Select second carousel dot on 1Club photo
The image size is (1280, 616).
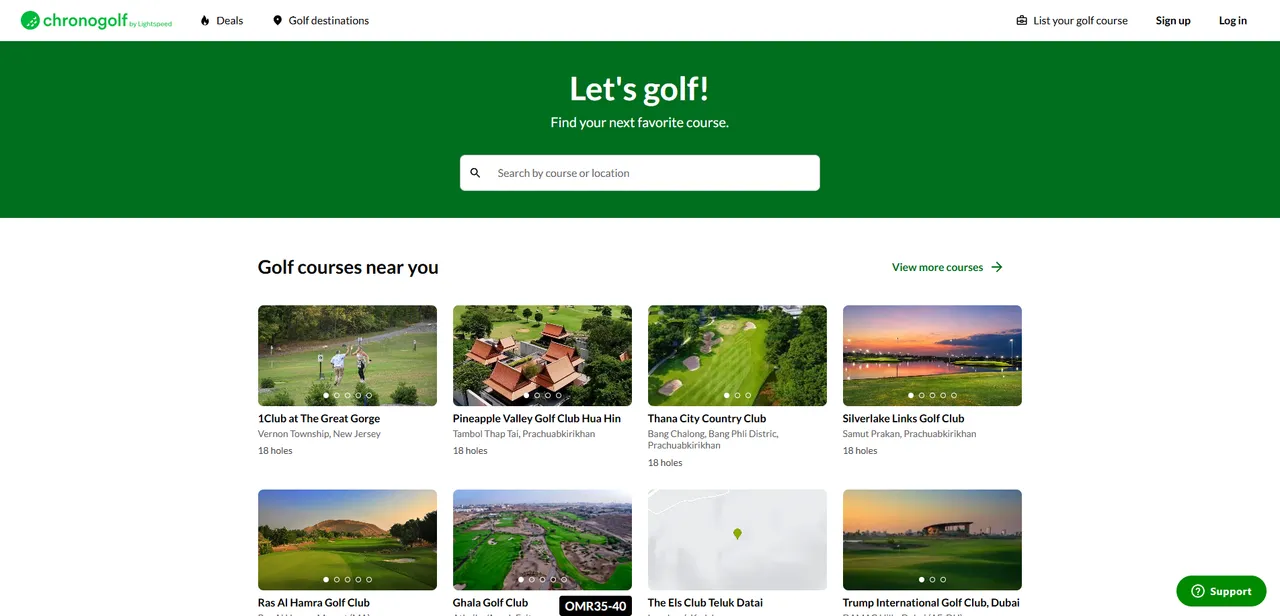[337, 395]
